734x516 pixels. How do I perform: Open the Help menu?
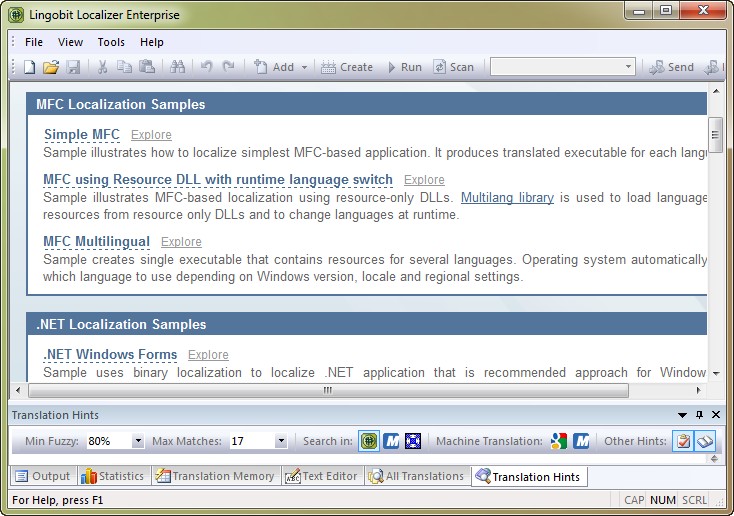152,42
